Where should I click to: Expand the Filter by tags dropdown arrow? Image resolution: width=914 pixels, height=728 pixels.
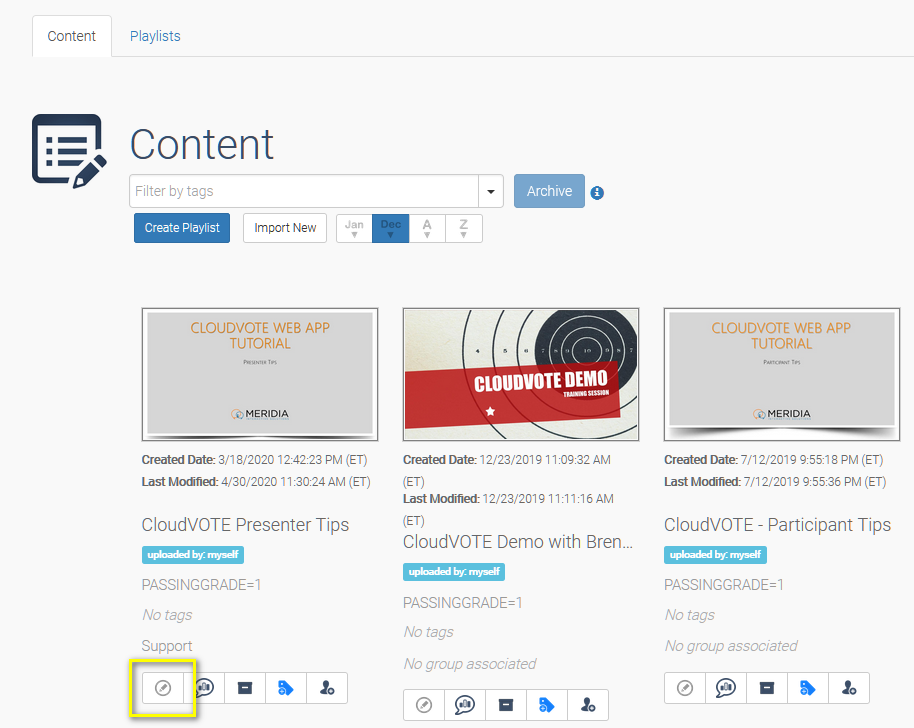(491, 191)
